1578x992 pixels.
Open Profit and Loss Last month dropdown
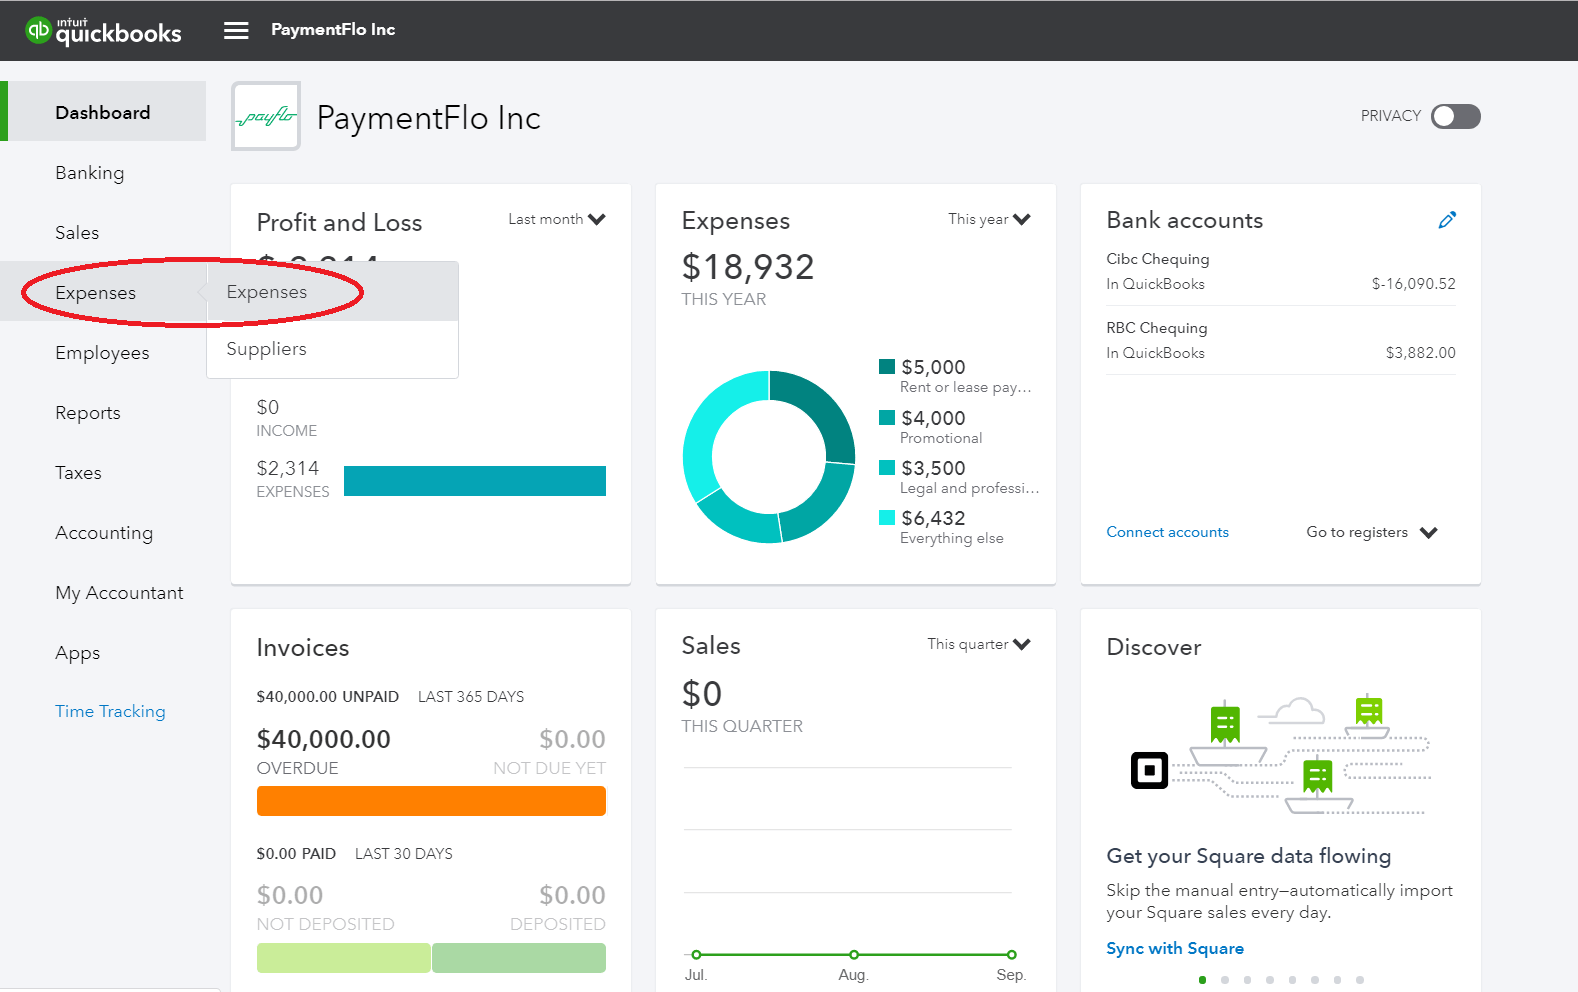(x=557, y=219)
